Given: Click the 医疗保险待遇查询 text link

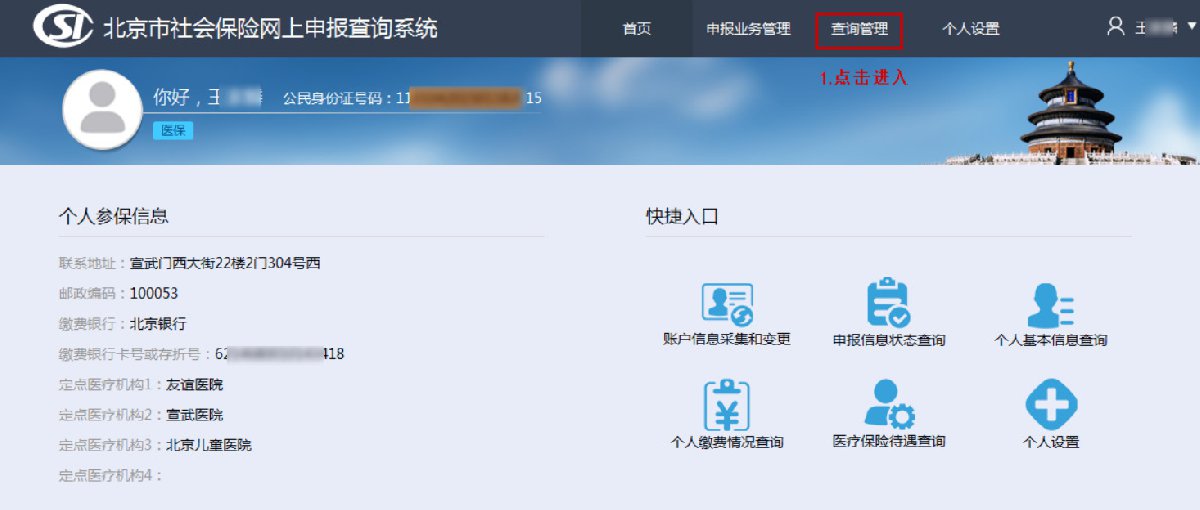Looking at the screenshot, I should 888,441.
